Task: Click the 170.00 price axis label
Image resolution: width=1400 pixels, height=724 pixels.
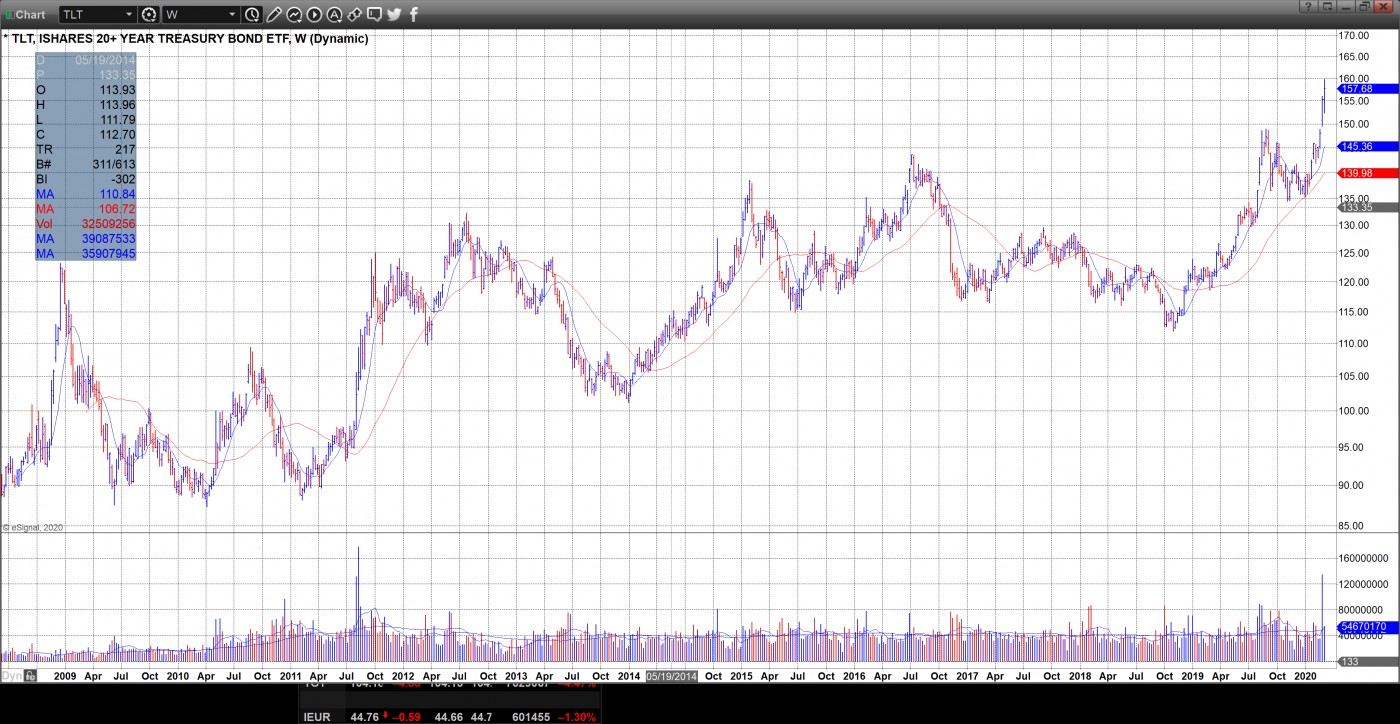Action: coord(1355,37)
